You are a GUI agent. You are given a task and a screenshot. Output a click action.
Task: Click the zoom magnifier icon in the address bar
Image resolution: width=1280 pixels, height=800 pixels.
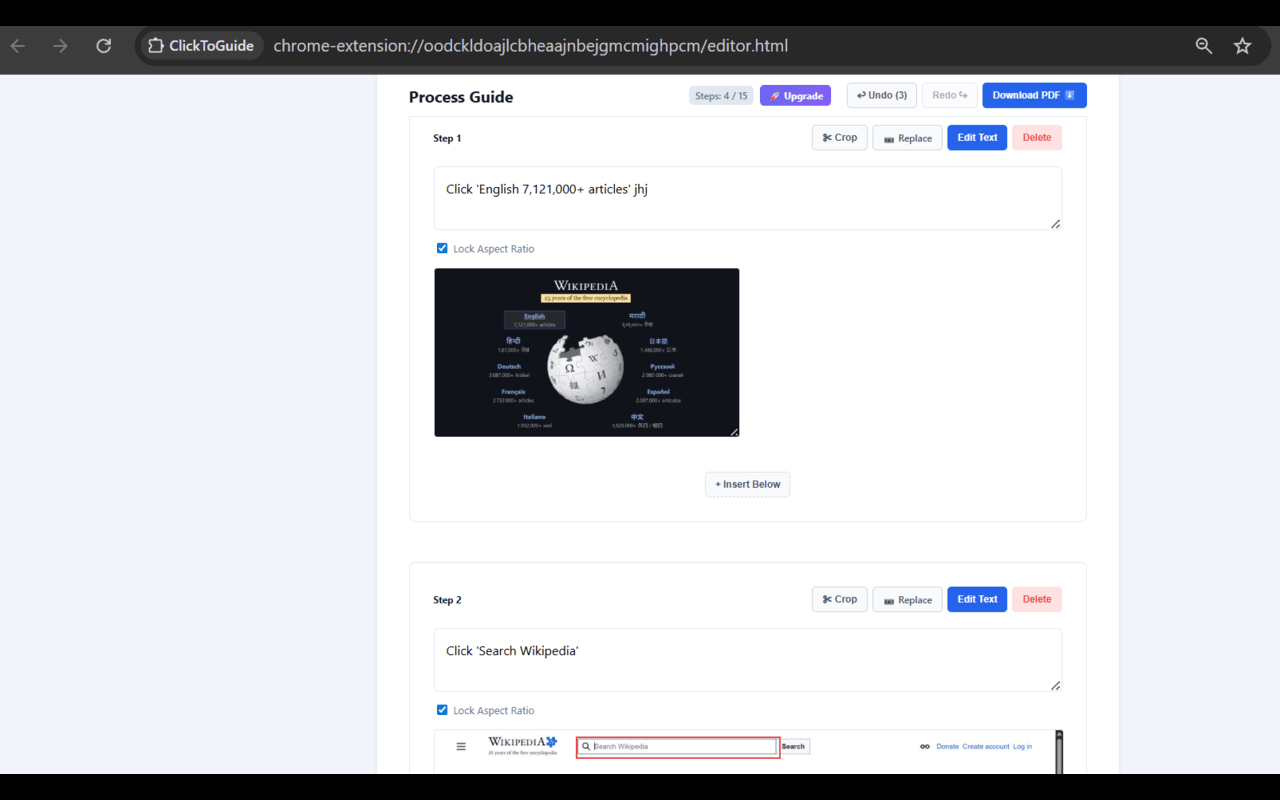1204,45
